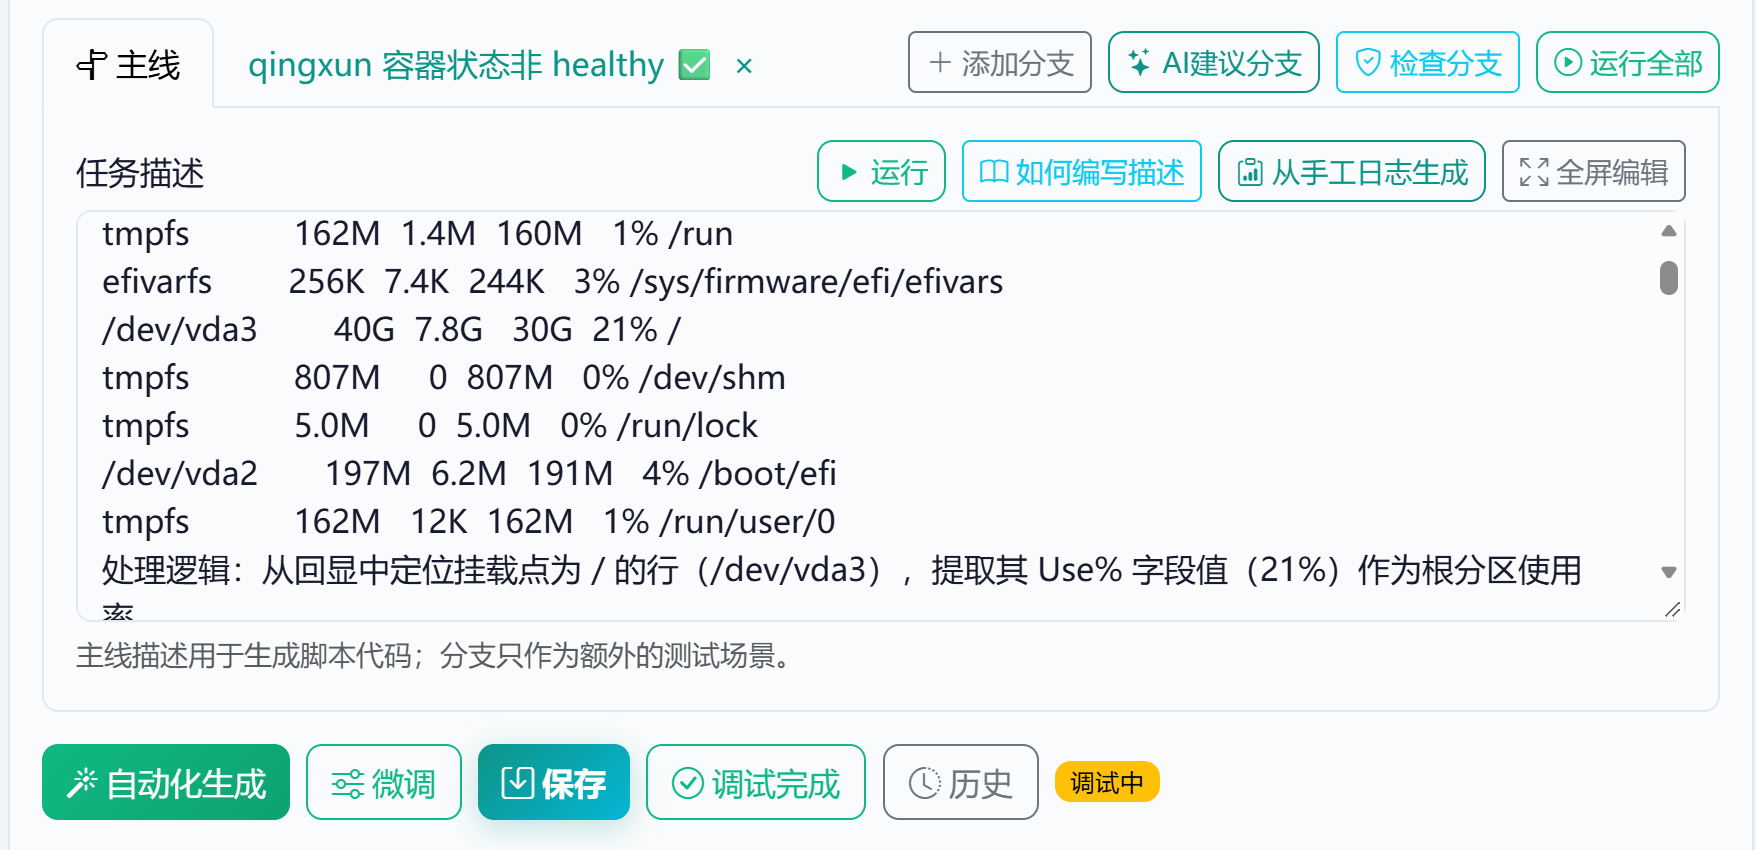Switch to the 主线 tab
The image size is (1756, 850).
pos(128,64)
